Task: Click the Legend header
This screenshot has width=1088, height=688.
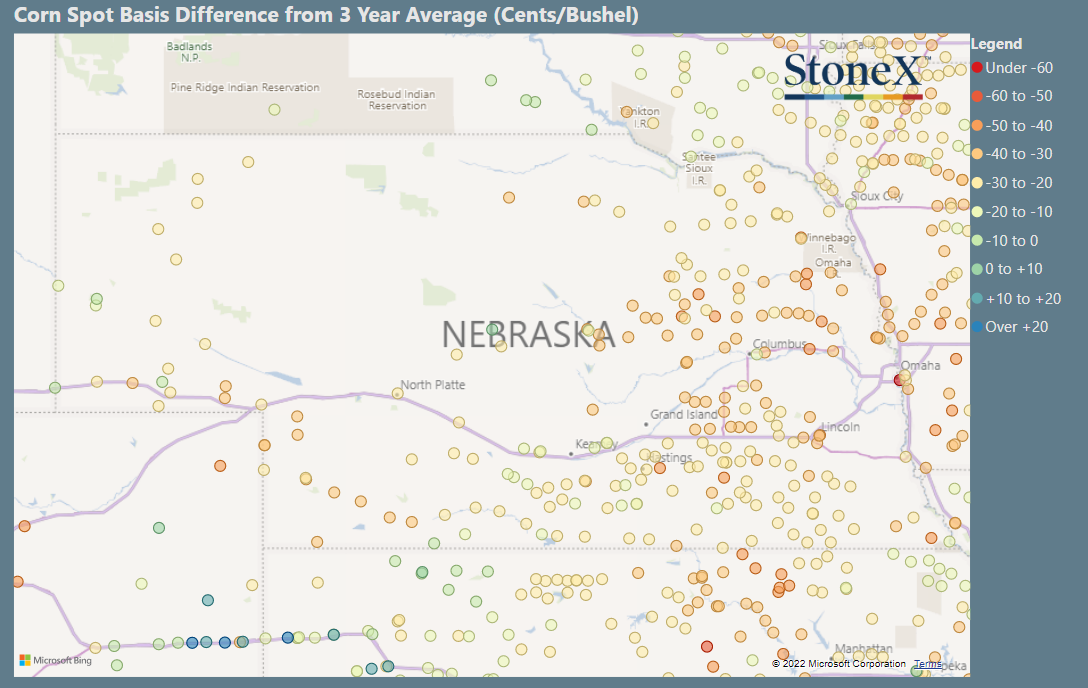Action: (996, 44)
